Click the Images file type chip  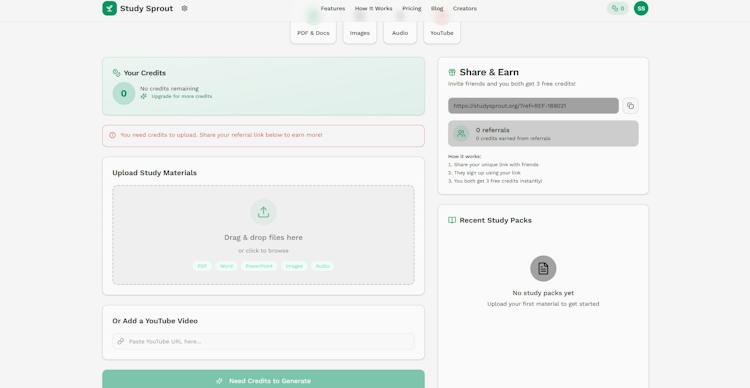[294, 266]
